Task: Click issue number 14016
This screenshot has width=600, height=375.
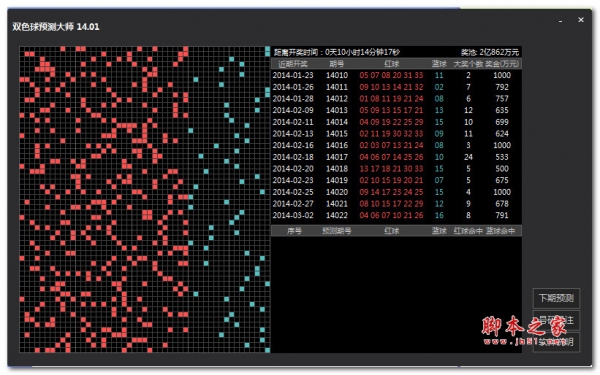Action: [337, 145]
